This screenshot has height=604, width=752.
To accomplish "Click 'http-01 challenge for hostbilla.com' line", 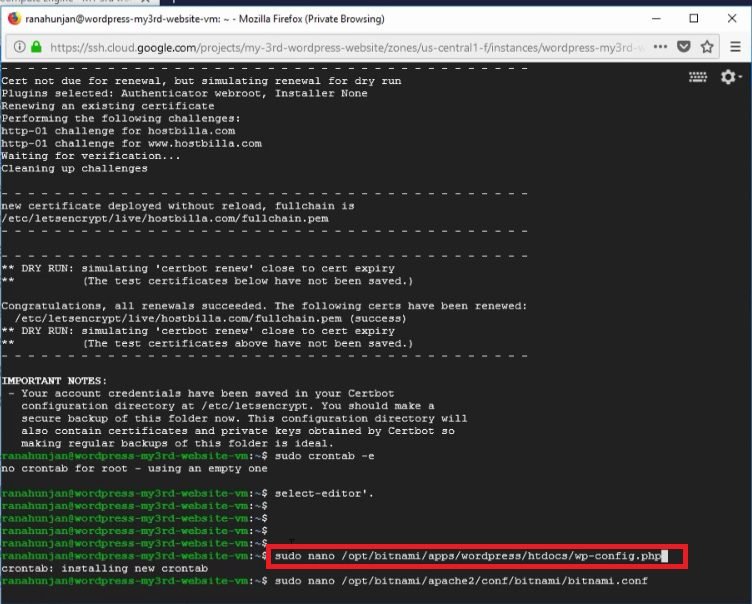I will pyautogui.click(x=118, y=131).
